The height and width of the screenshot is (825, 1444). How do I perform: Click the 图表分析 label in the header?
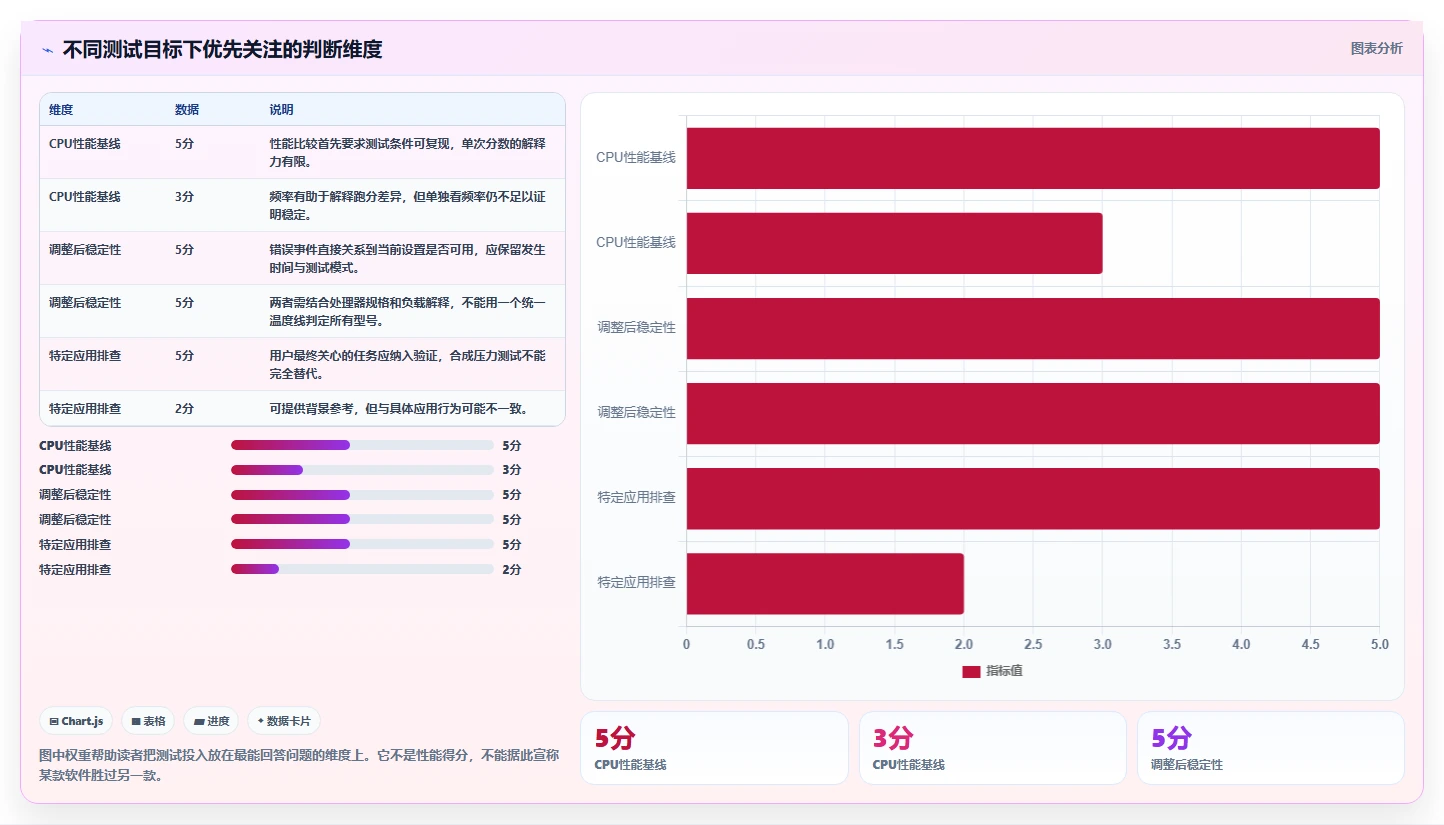pyautogui.click(x=1376, y=48)
